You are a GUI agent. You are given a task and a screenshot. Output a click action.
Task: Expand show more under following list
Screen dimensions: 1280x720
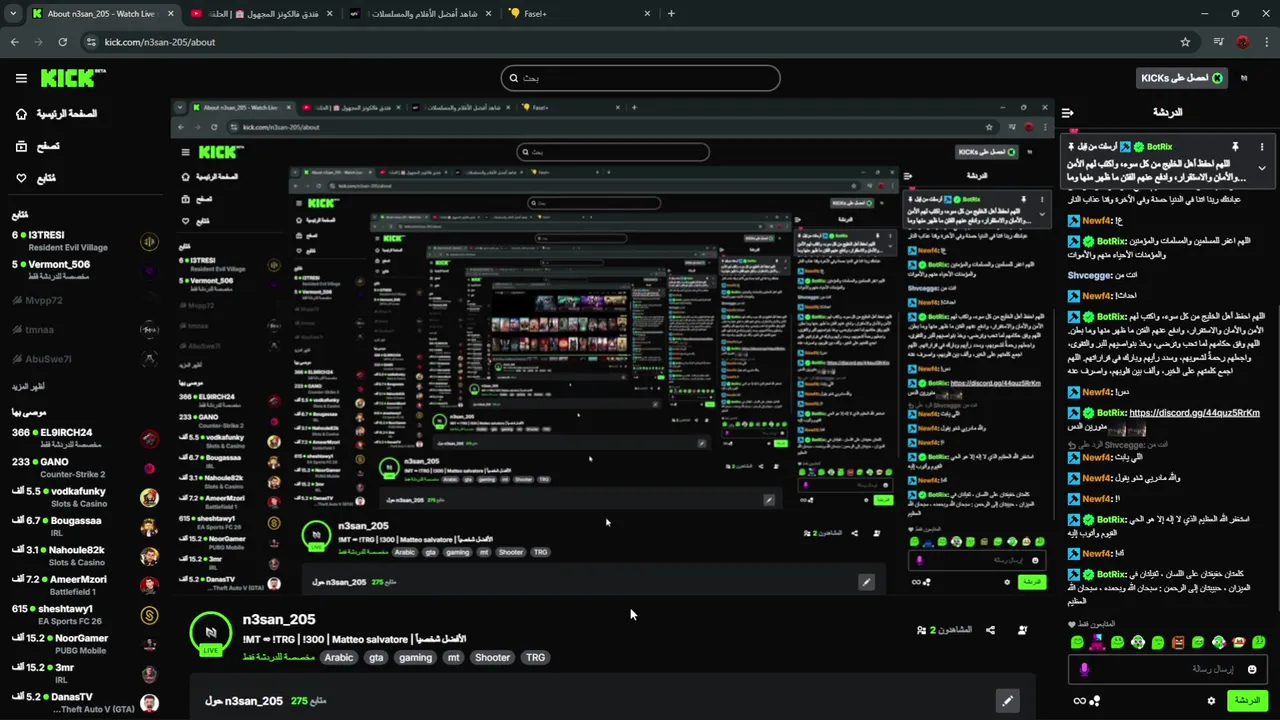(x=29, y=386)
